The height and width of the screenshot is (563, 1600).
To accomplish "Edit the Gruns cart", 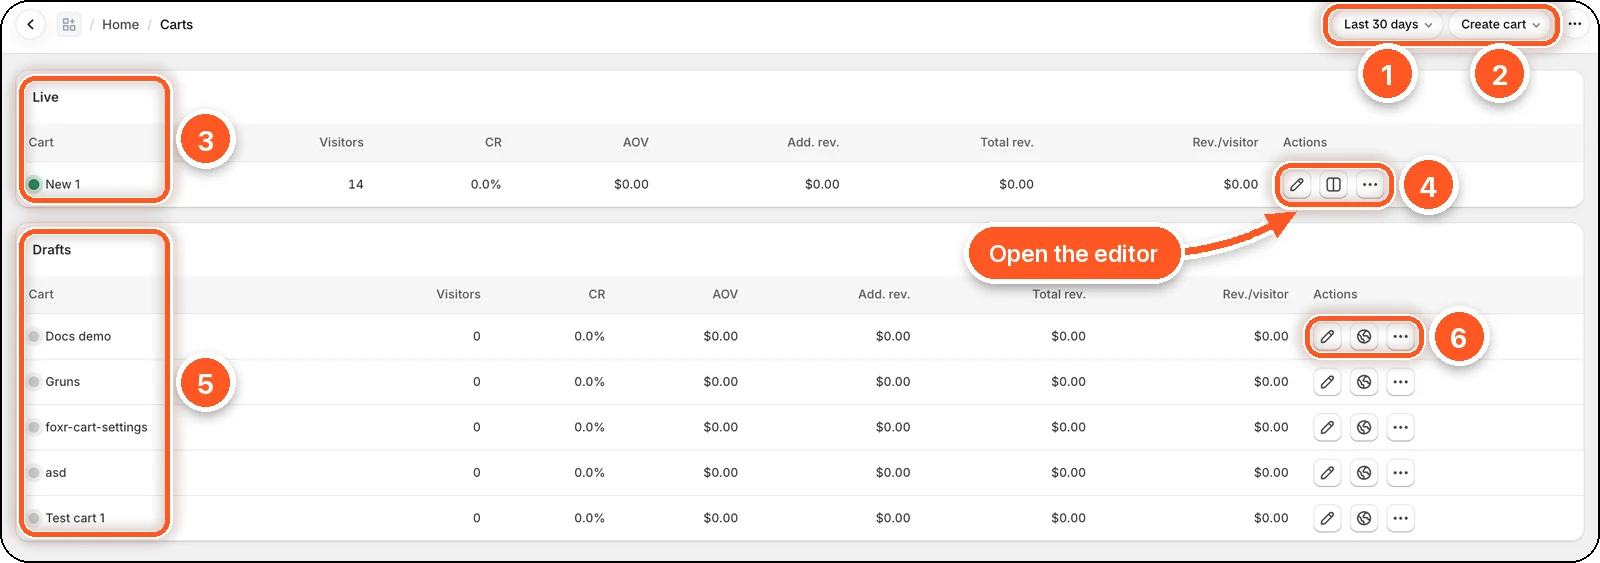I will pyautogui.click(x=1327, y=382).
